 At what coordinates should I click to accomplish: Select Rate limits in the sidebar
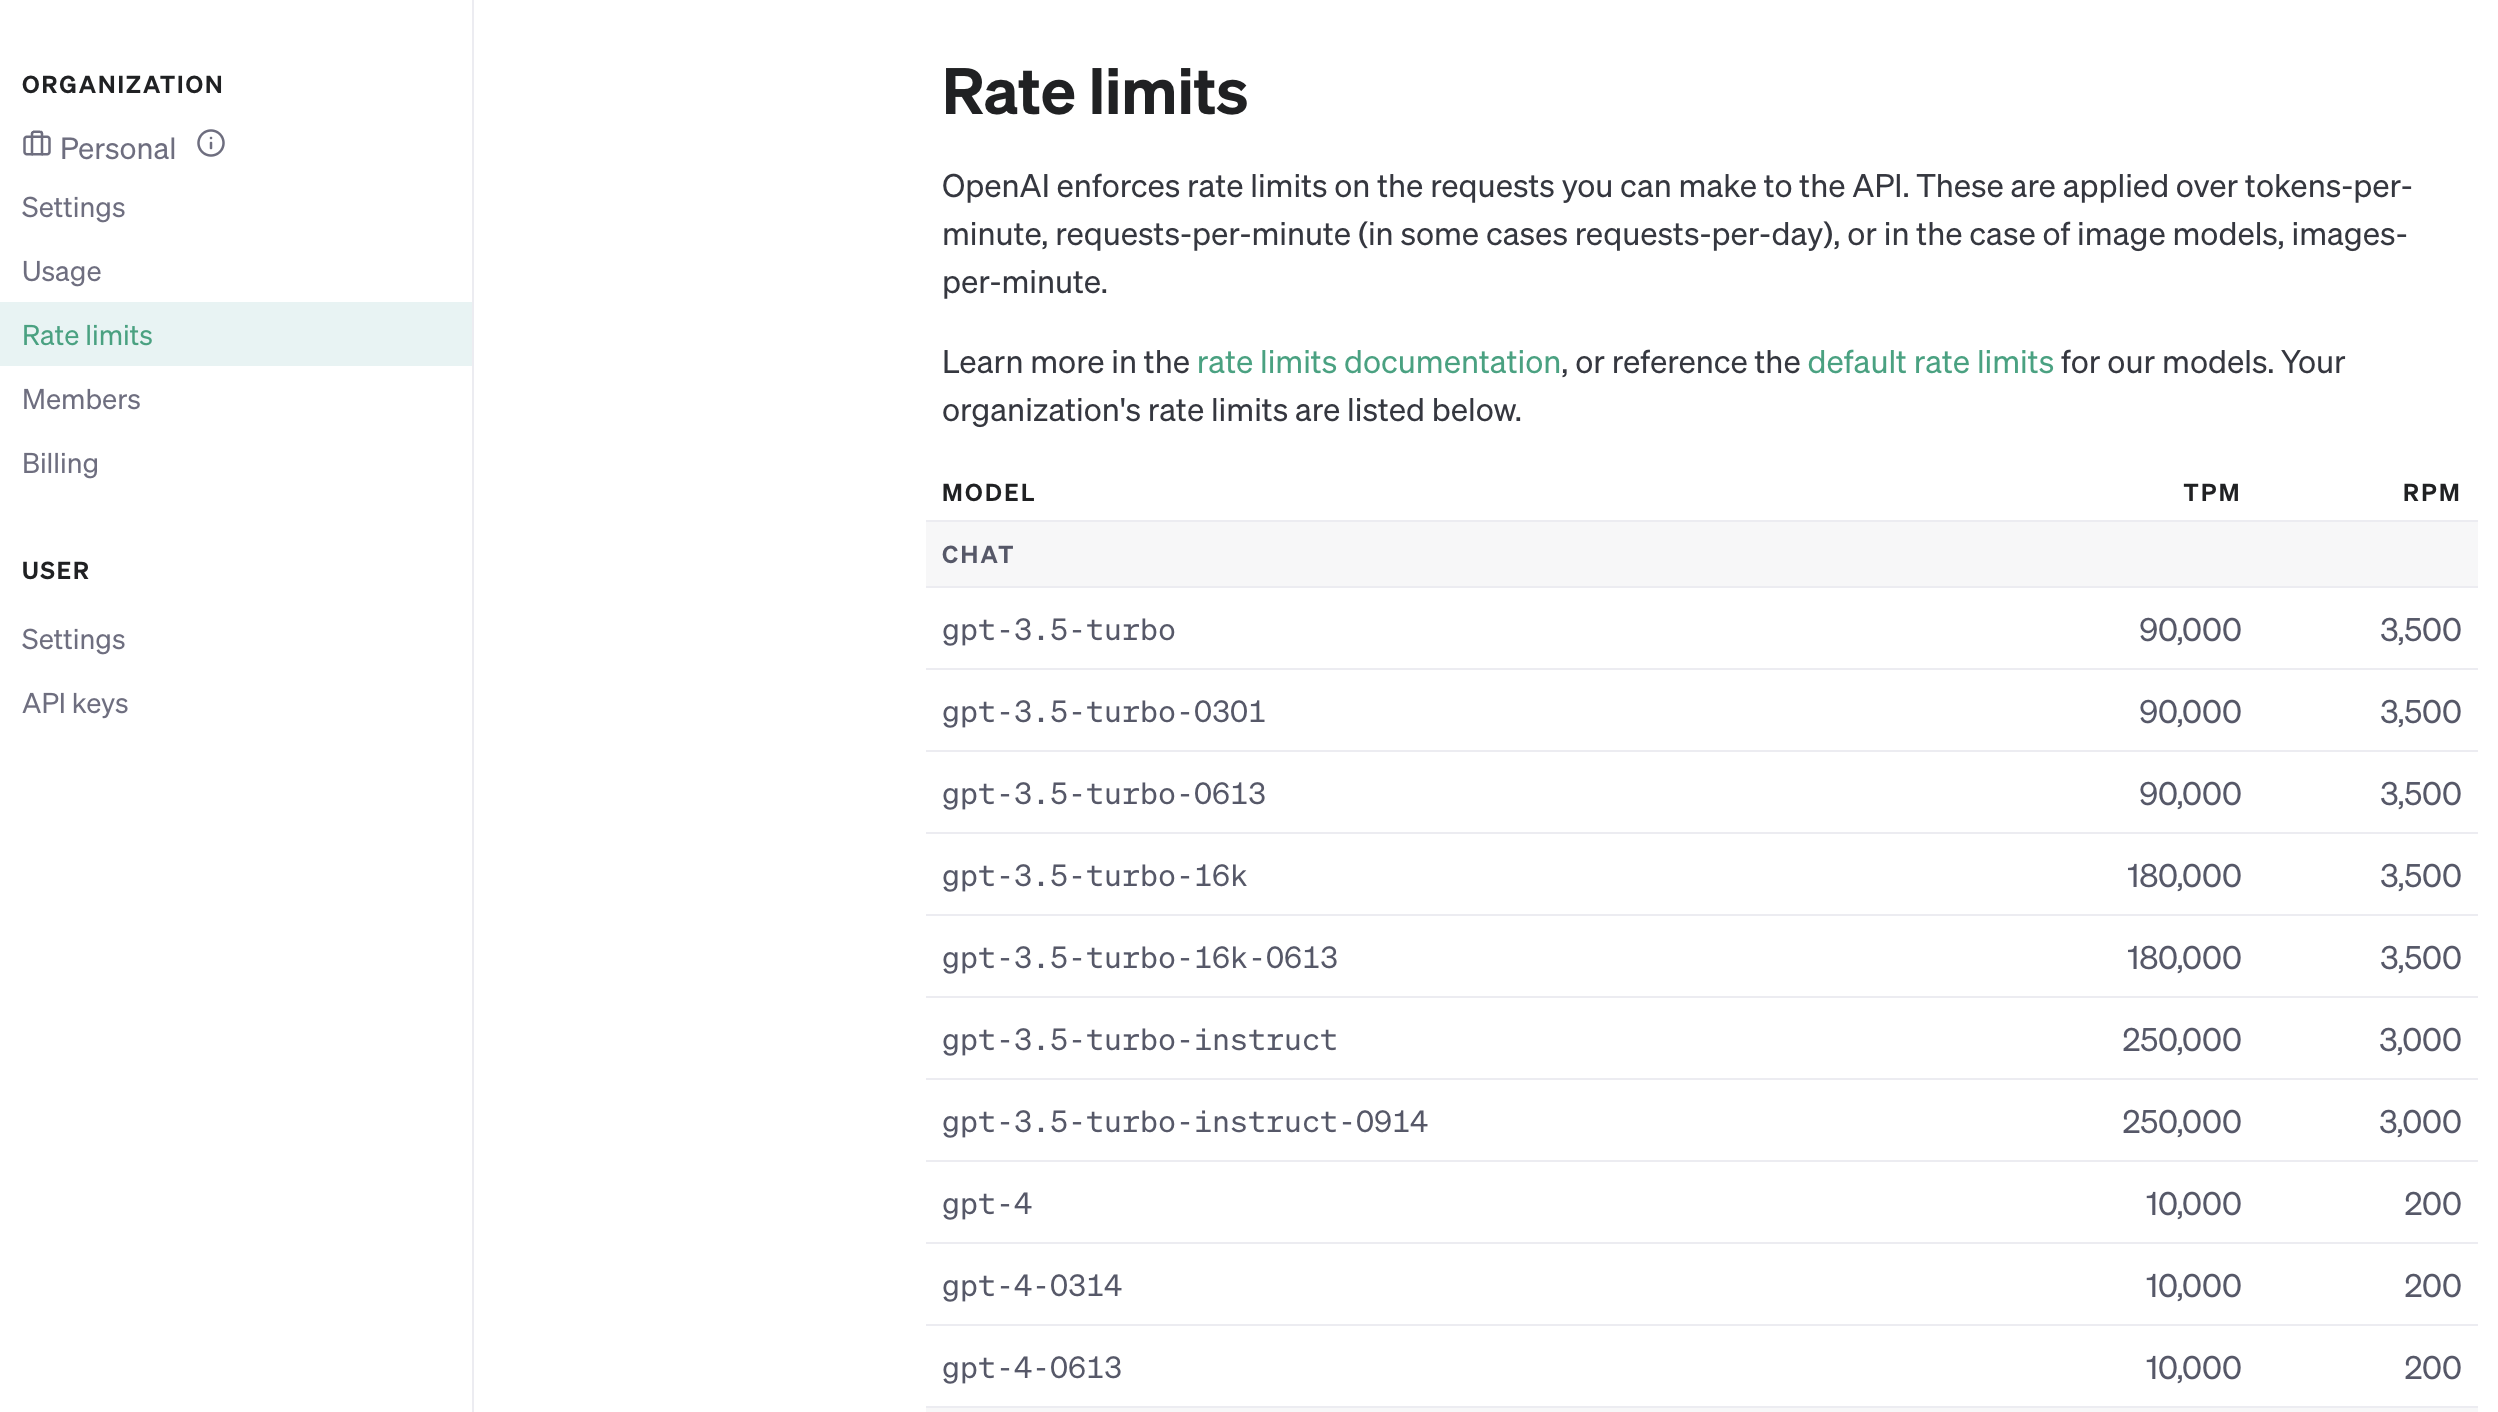[x=87, y=335]
